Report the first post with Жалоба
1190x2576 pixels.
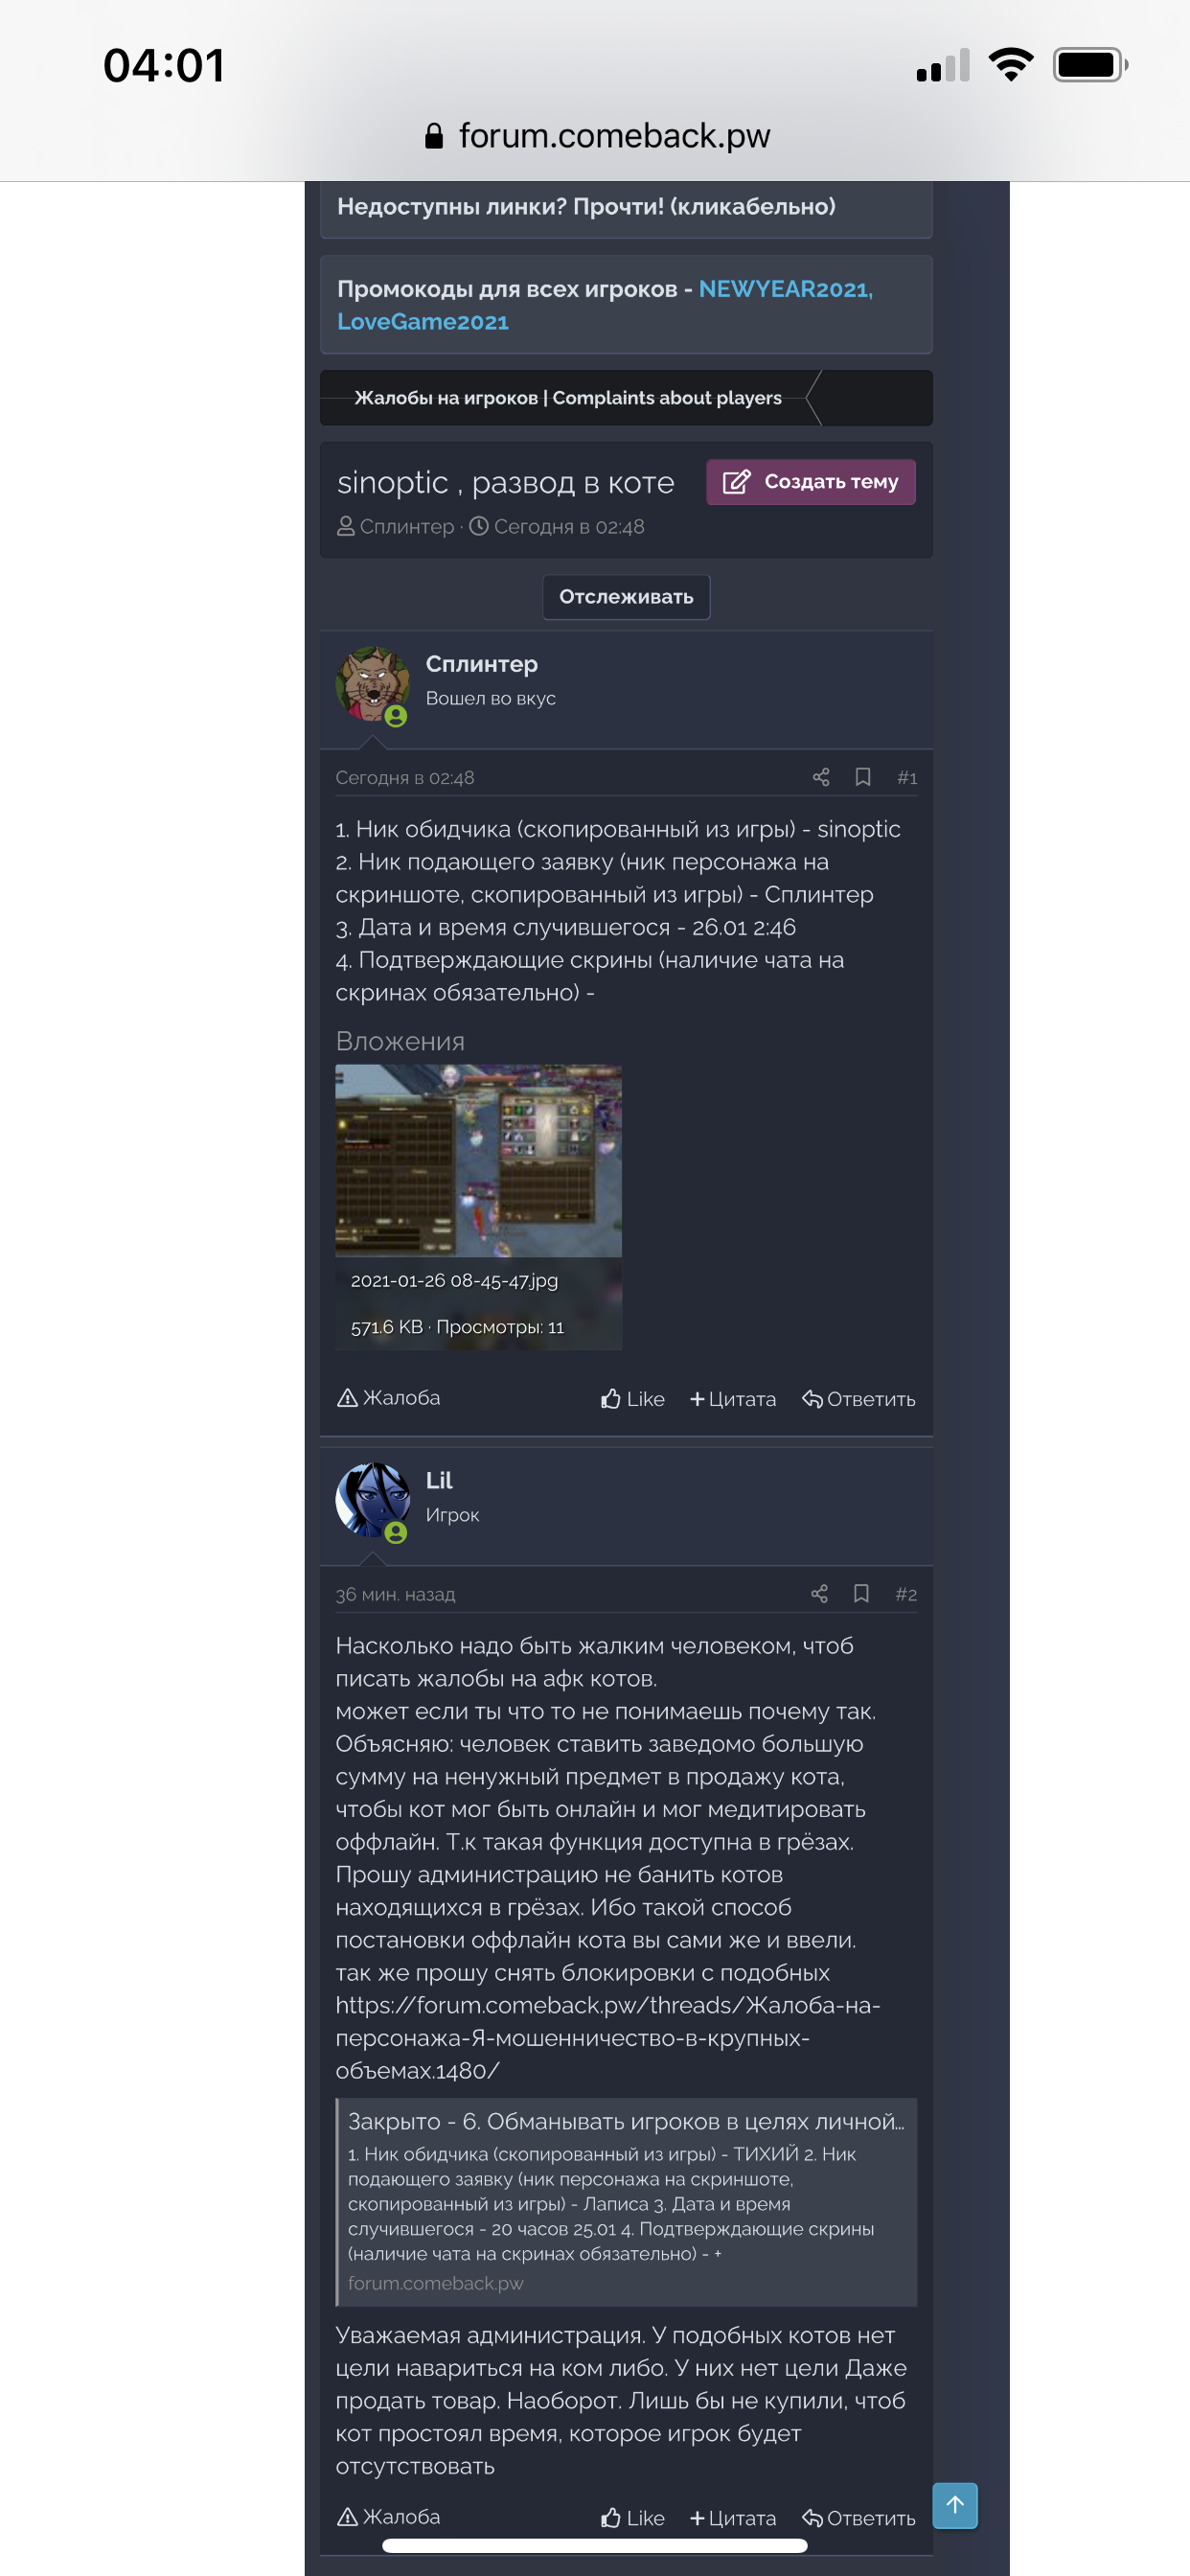[389, 1398]
